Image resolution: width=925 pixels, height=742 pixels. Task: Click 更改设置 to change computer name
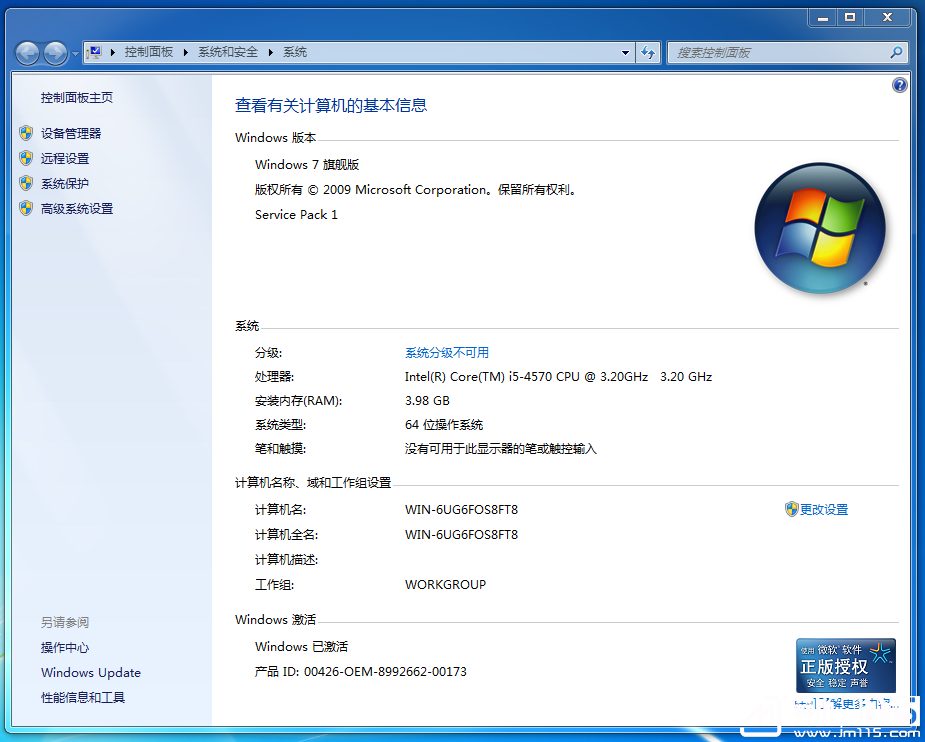[x=824, y=510]
